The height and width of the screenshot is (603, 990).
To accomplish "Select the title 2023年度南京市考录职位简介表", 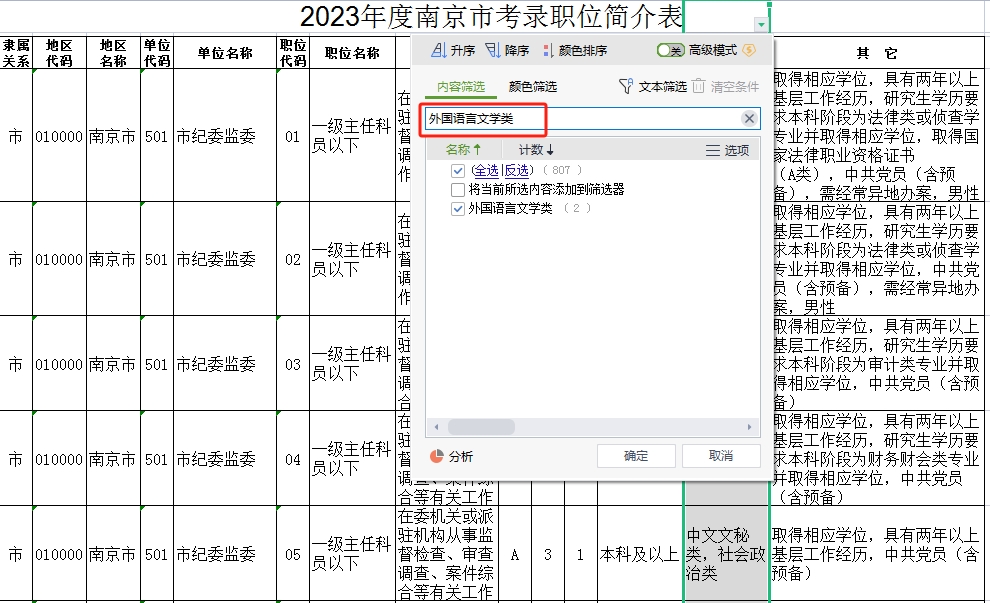I will pyautogui.click(x=491, y=16).
